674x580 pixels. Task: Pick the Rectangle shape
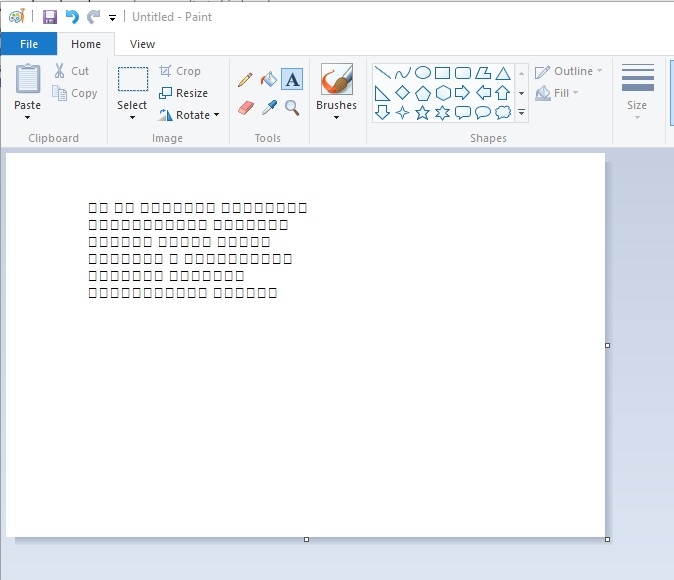tap(442, 73)
